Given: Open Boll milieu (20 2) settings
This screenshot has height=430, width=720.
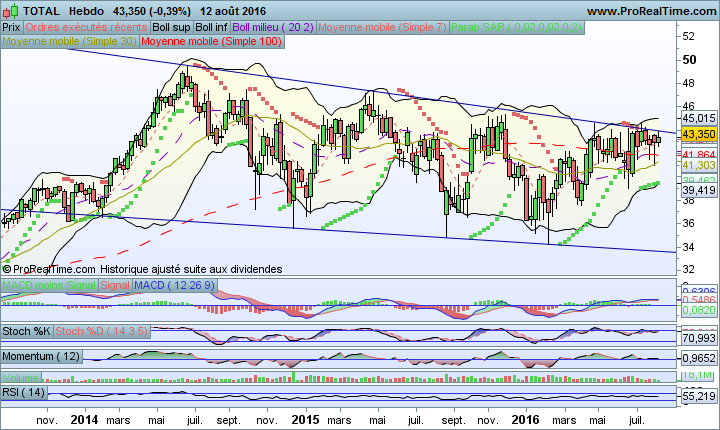Looking at the screenshot, I should (273, 28).
